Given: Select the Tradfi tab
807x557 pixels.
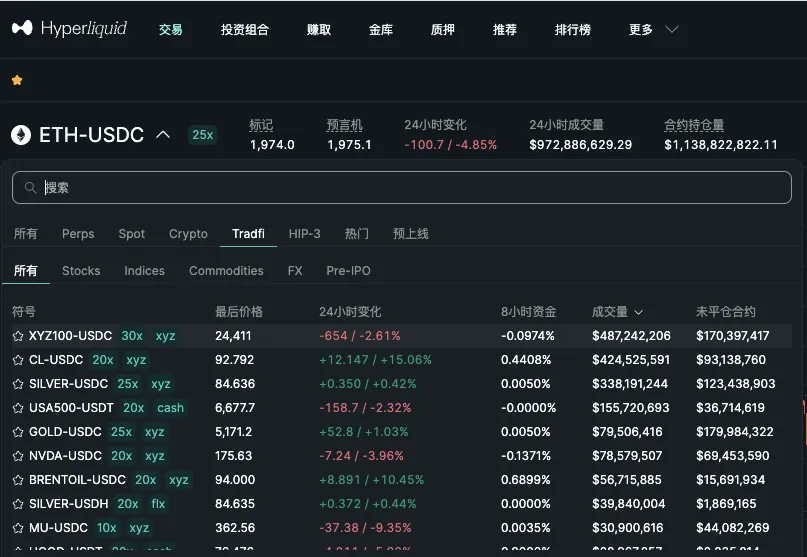Looking at the screenshot, I should (x=248, y=234).
